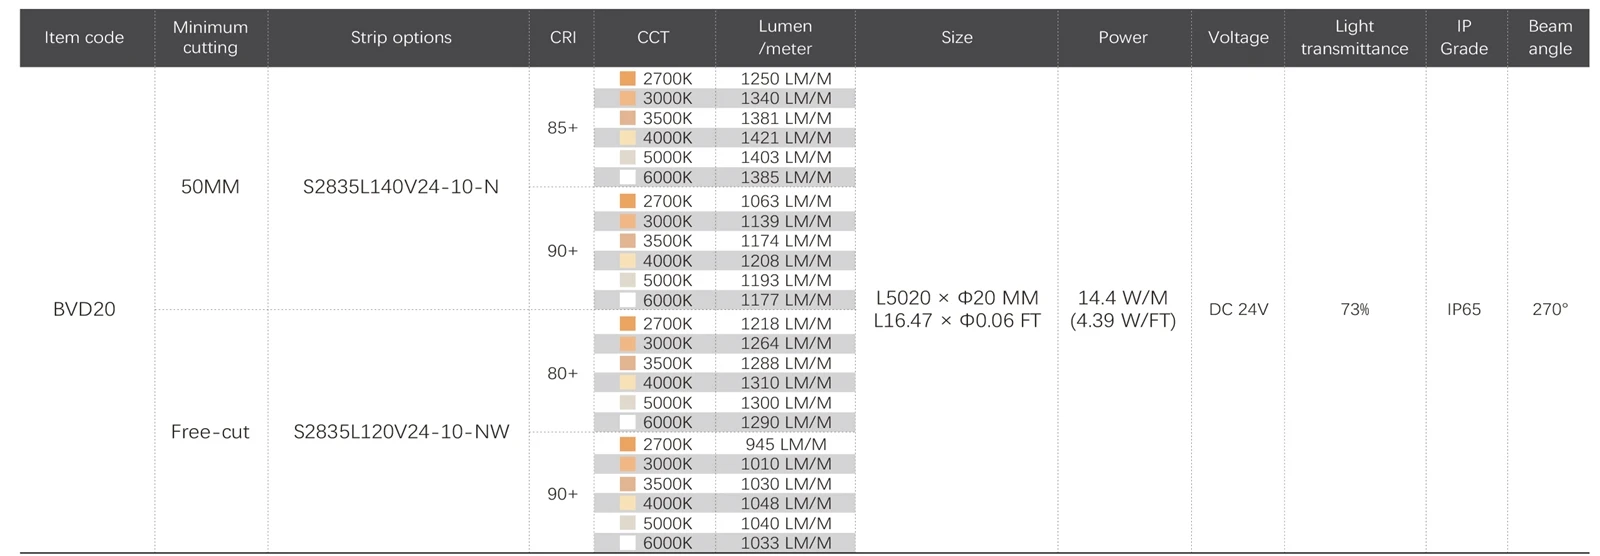Select the 80+ CRI cell
This screenshot has height=556, width=1600.
(x=562, y=373)
